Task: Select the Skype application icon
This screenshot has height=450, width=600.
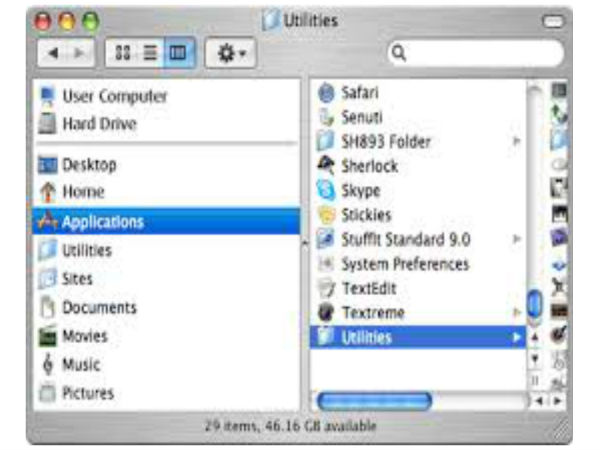Action: tap(326, 190)
